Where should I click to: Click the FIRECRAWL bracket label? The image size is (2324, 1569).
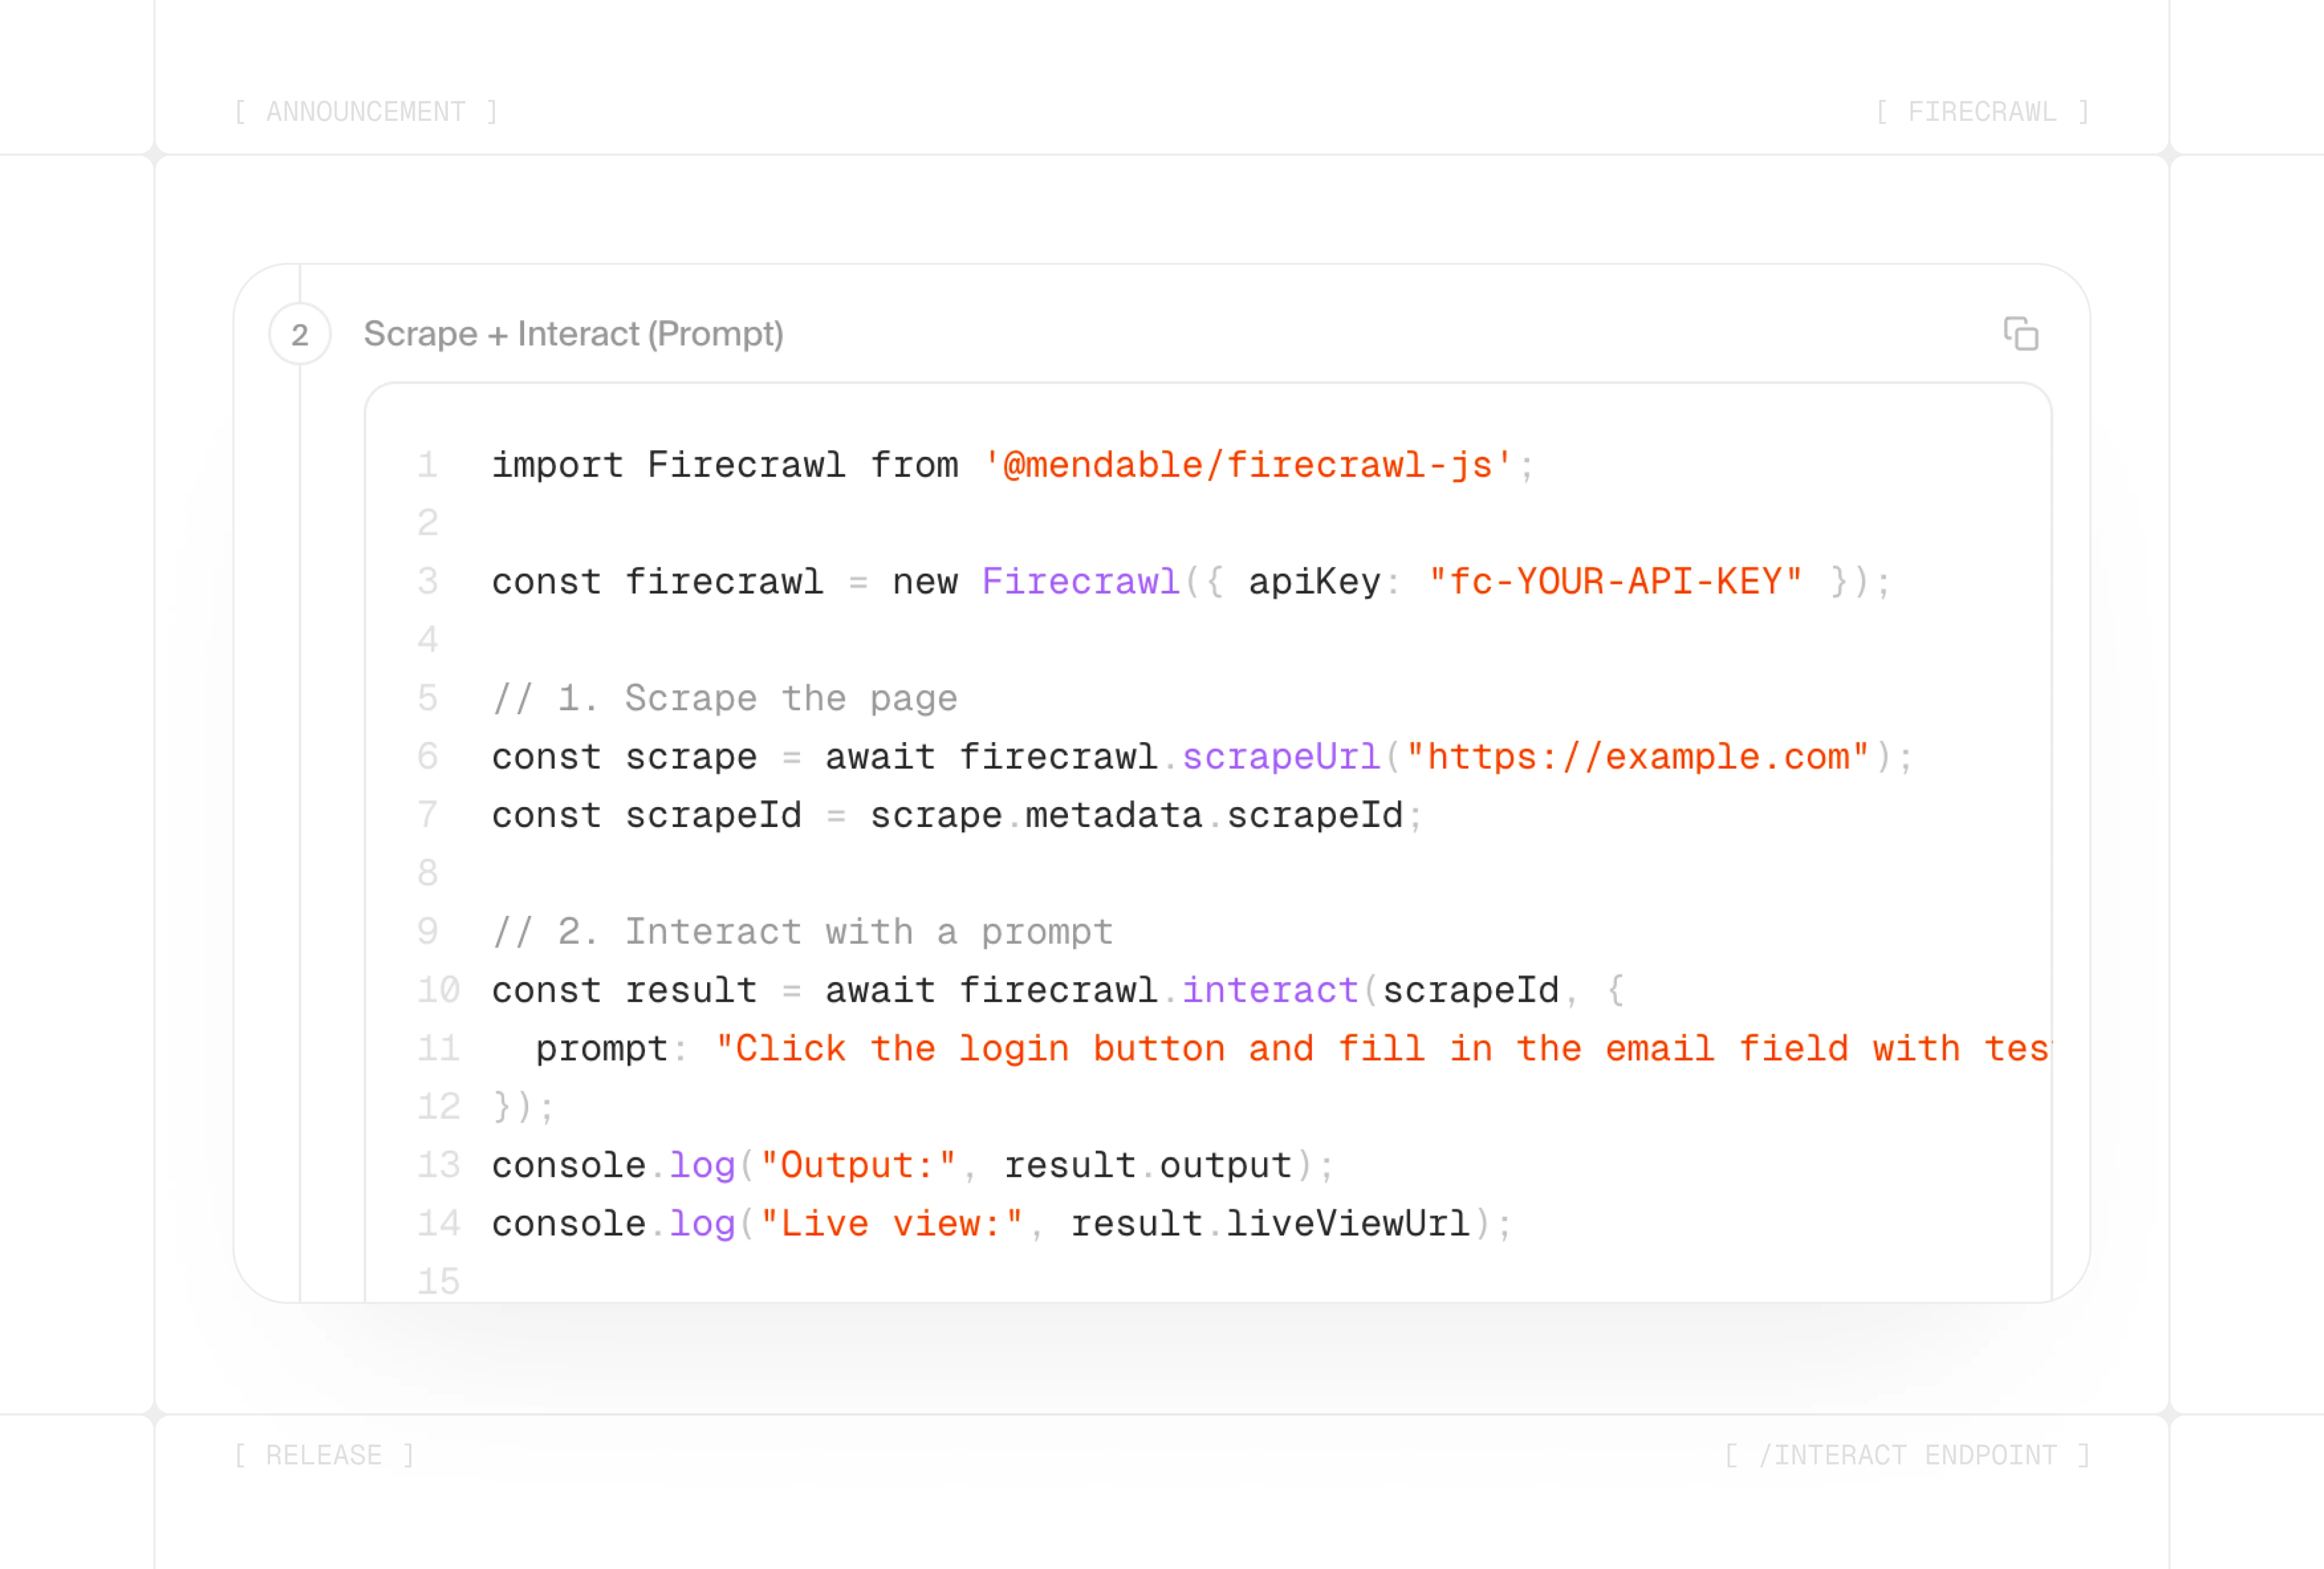(1982, 112)
